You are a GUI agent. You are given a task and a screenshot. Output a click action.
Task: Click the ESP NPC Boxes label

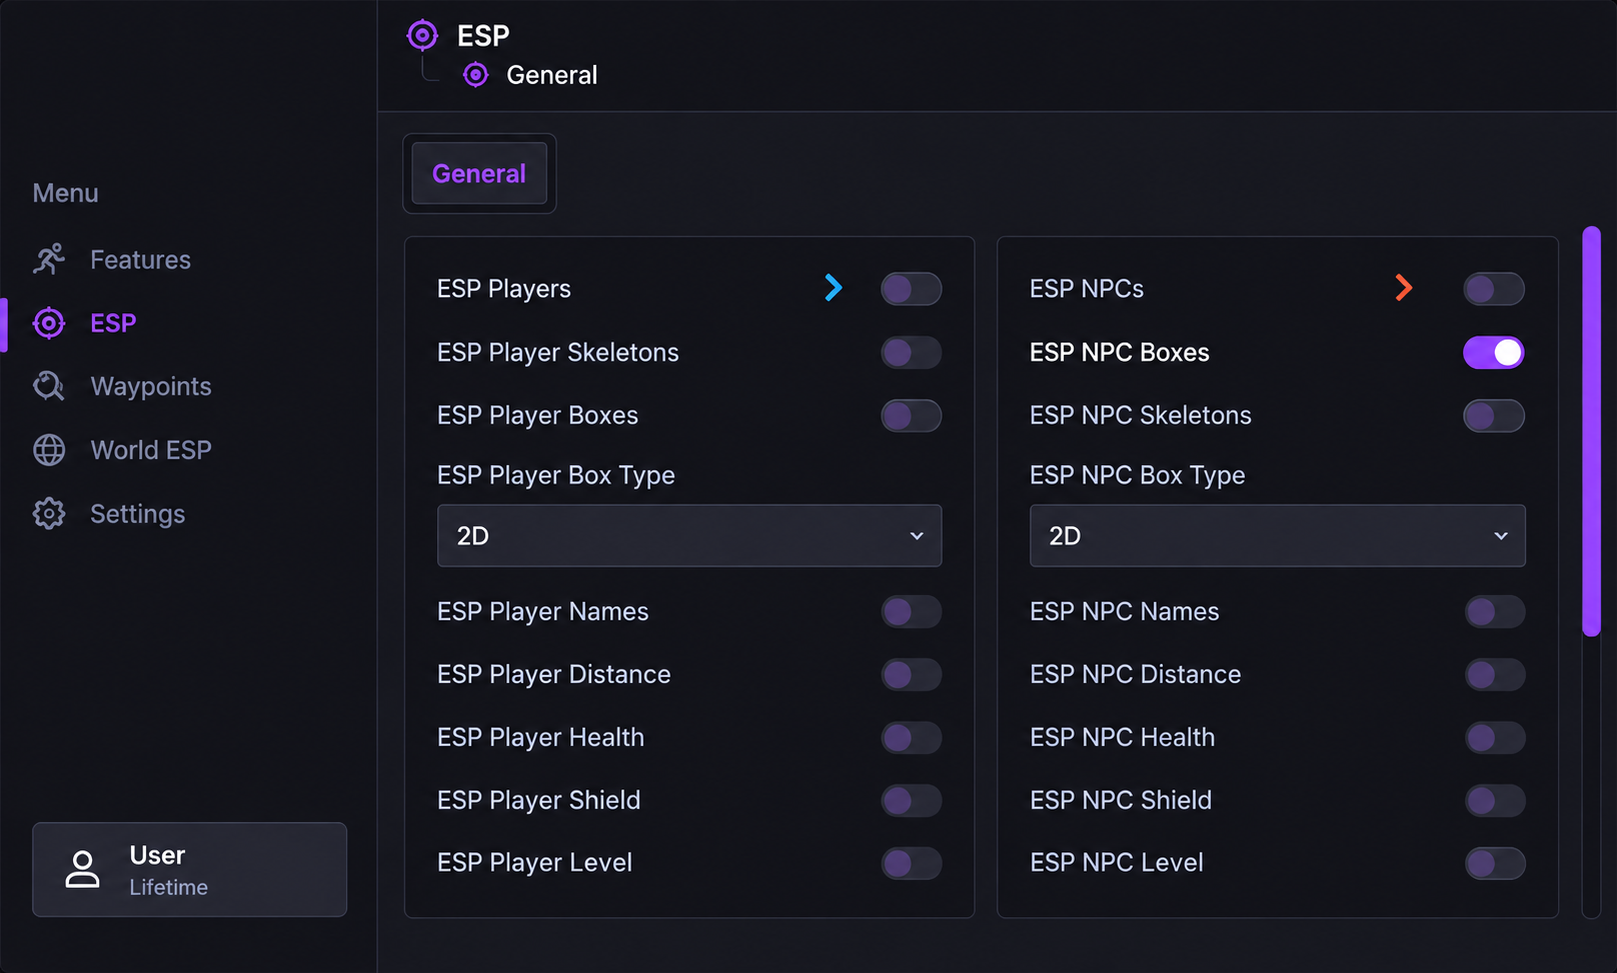(x=1119, y=352)
